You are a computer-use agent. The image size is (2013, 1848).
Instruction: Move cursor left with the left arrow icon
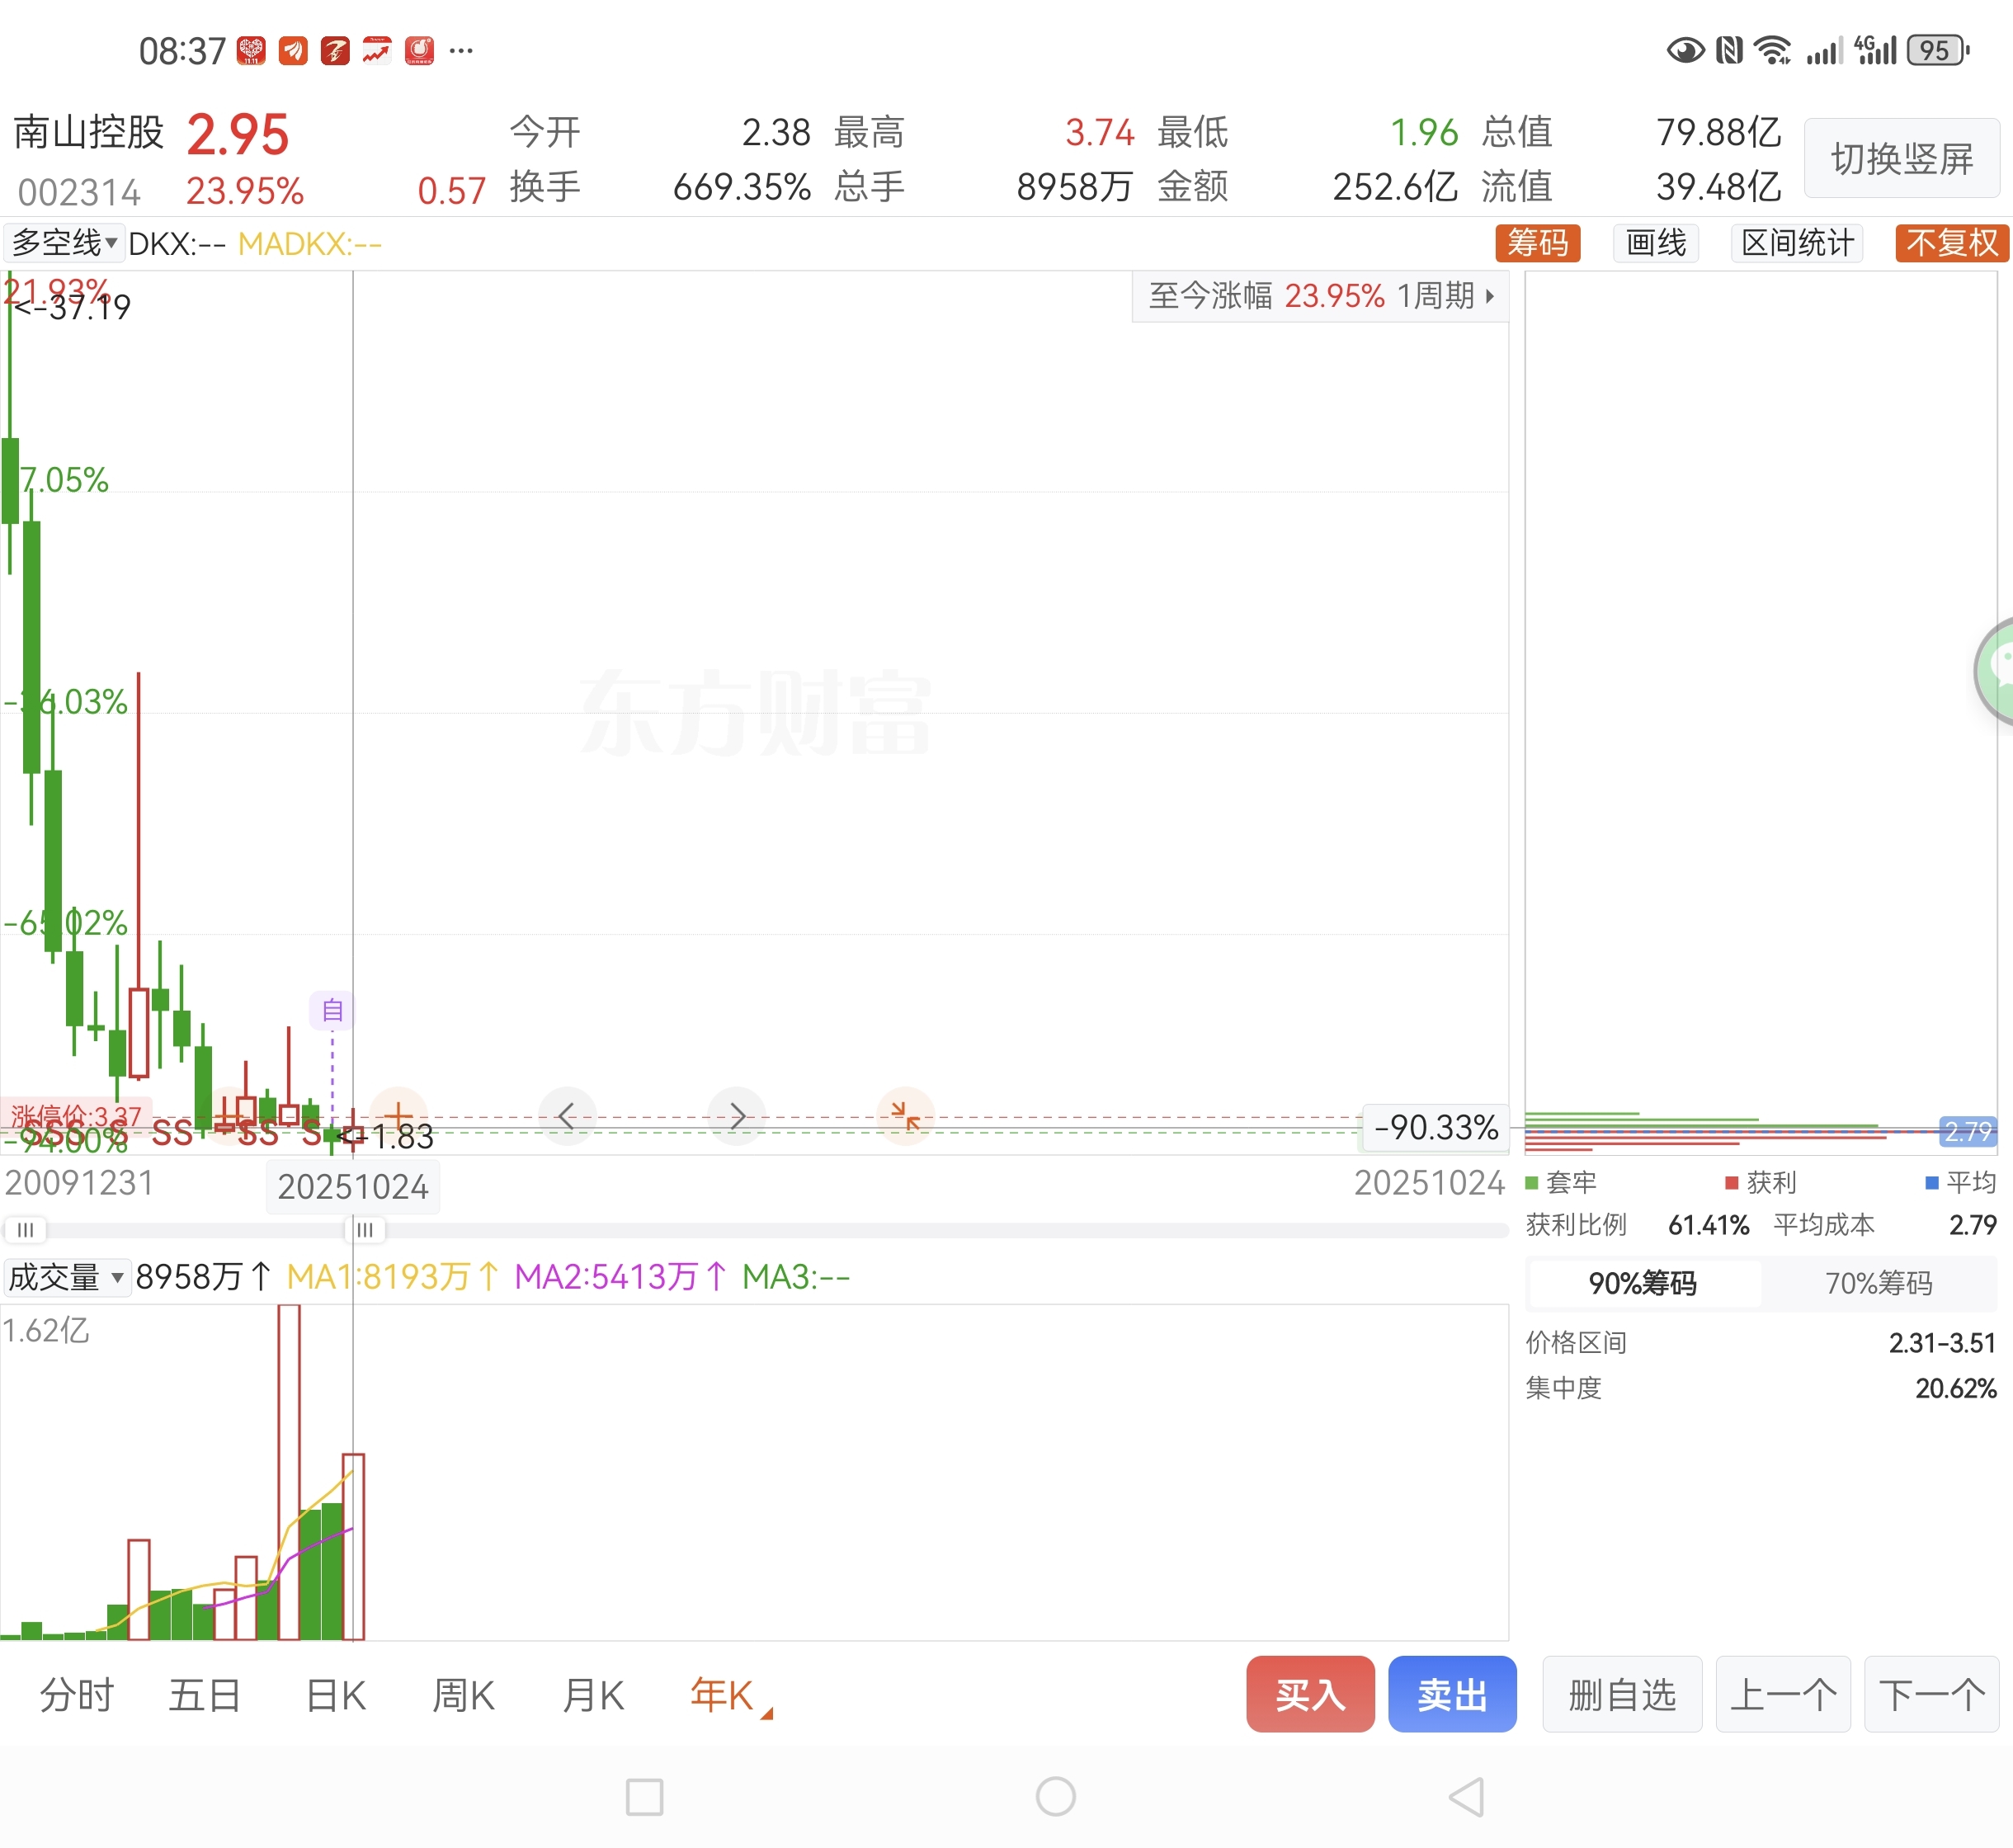click(567, 1116)
